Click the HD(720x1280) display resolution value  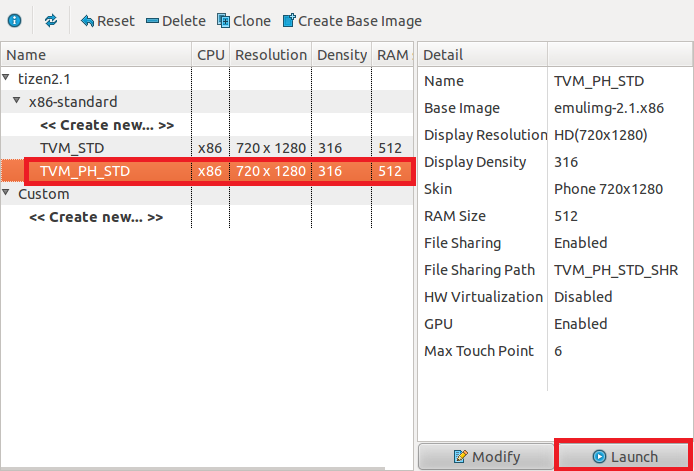click(601, 135)
